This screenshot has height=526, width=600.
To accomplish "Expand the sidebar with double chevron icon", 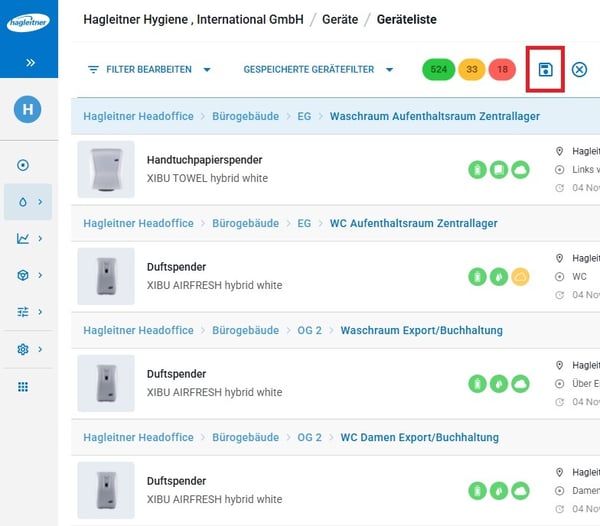I will (x=30, y=62).
